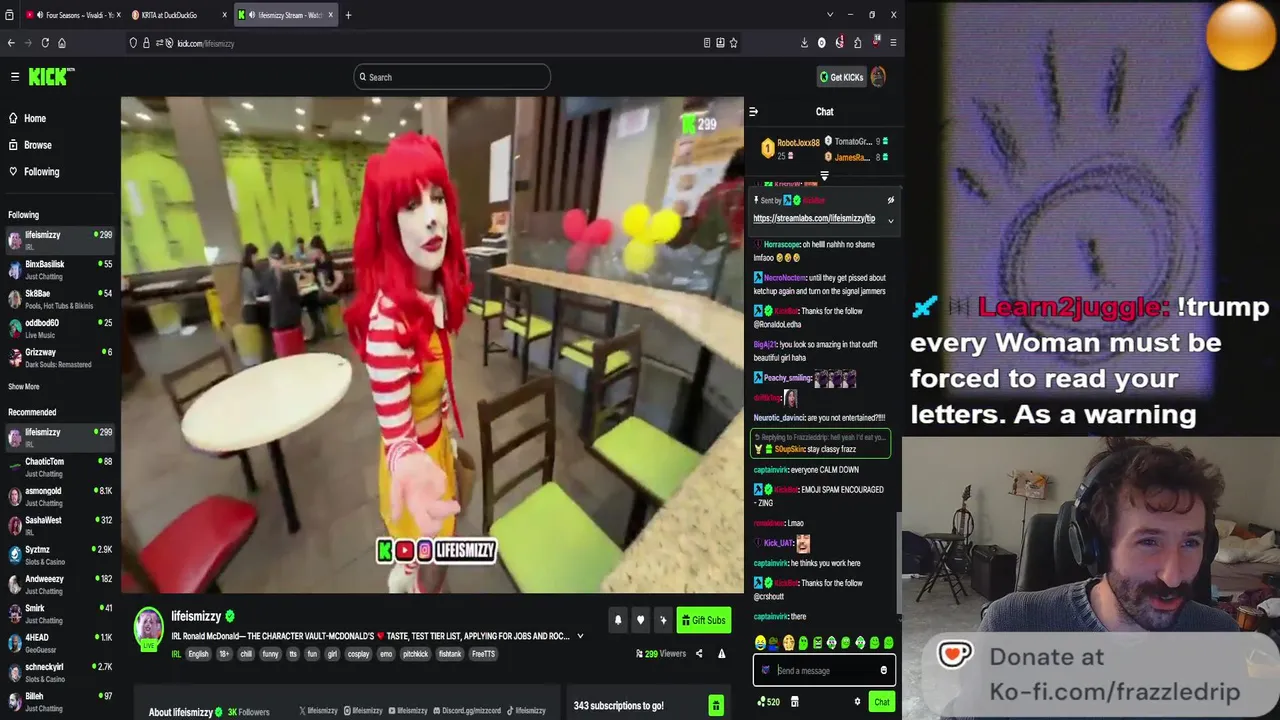Open Grizzway channel in sidebar
The width and height of the screenshot is (1280, 720).
[x=60, y=357]
